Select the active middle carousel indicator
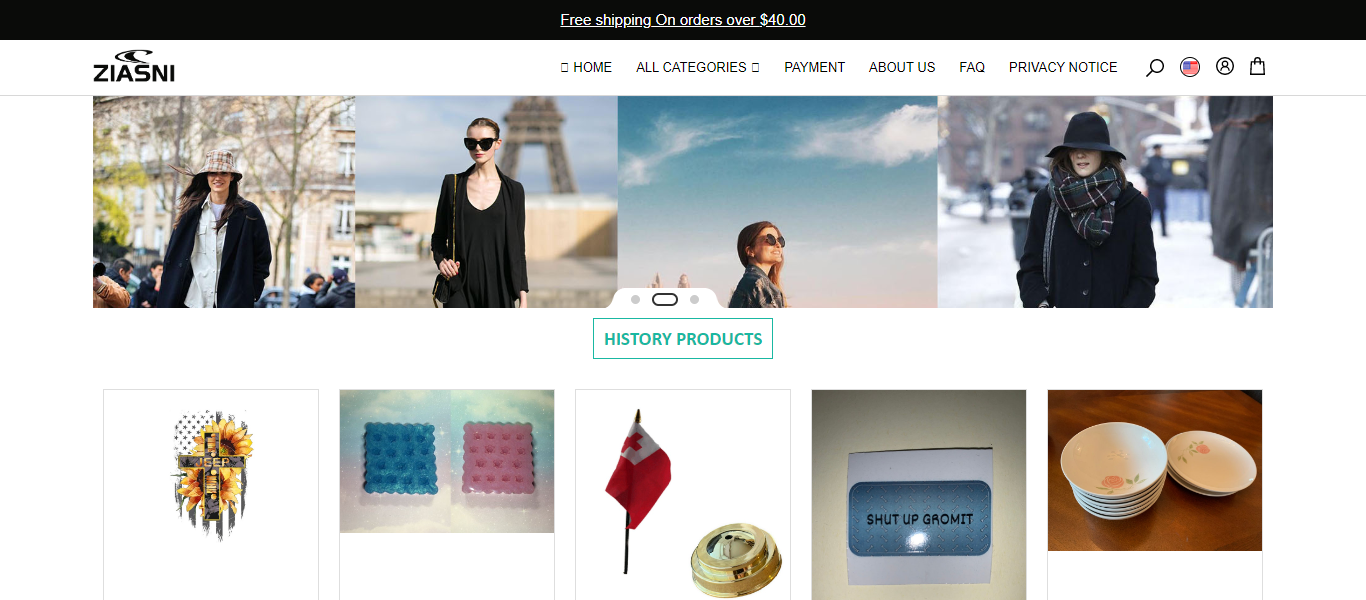The height and width of the screenshot is (600, 1366). coord(665,300)
